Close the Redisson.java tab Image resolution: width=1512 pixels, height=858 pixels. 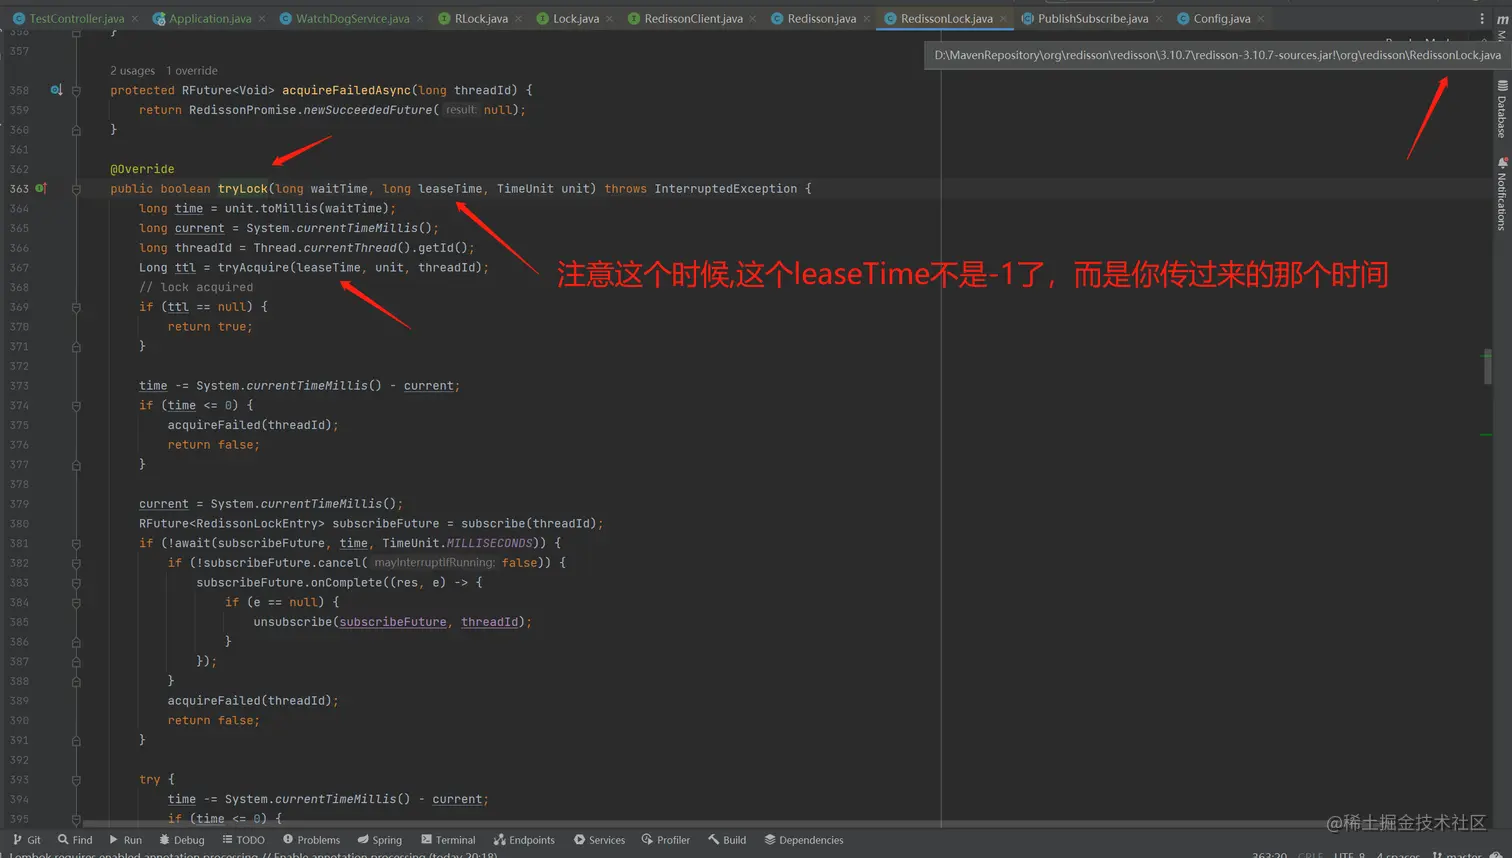coord(867,19)
